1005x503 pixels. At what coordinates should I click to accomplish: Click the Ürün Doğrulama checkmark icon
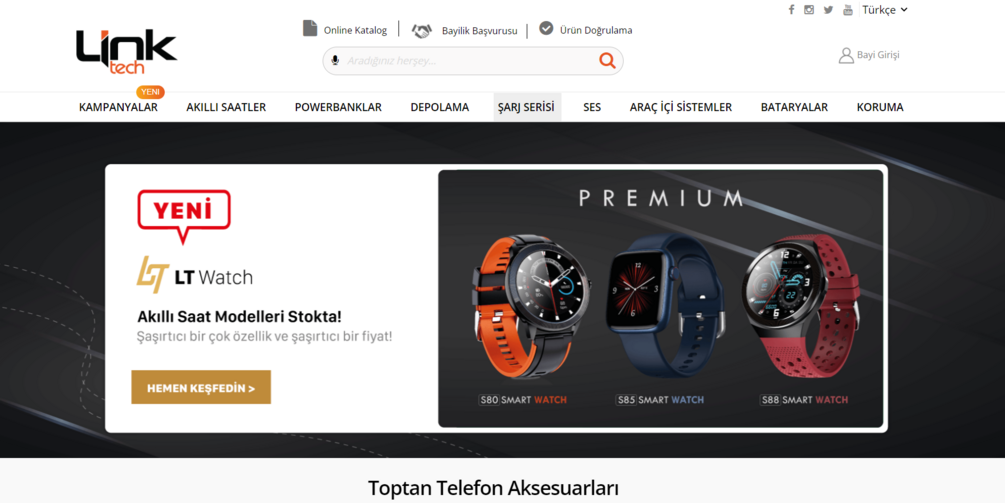coord(546,28)
